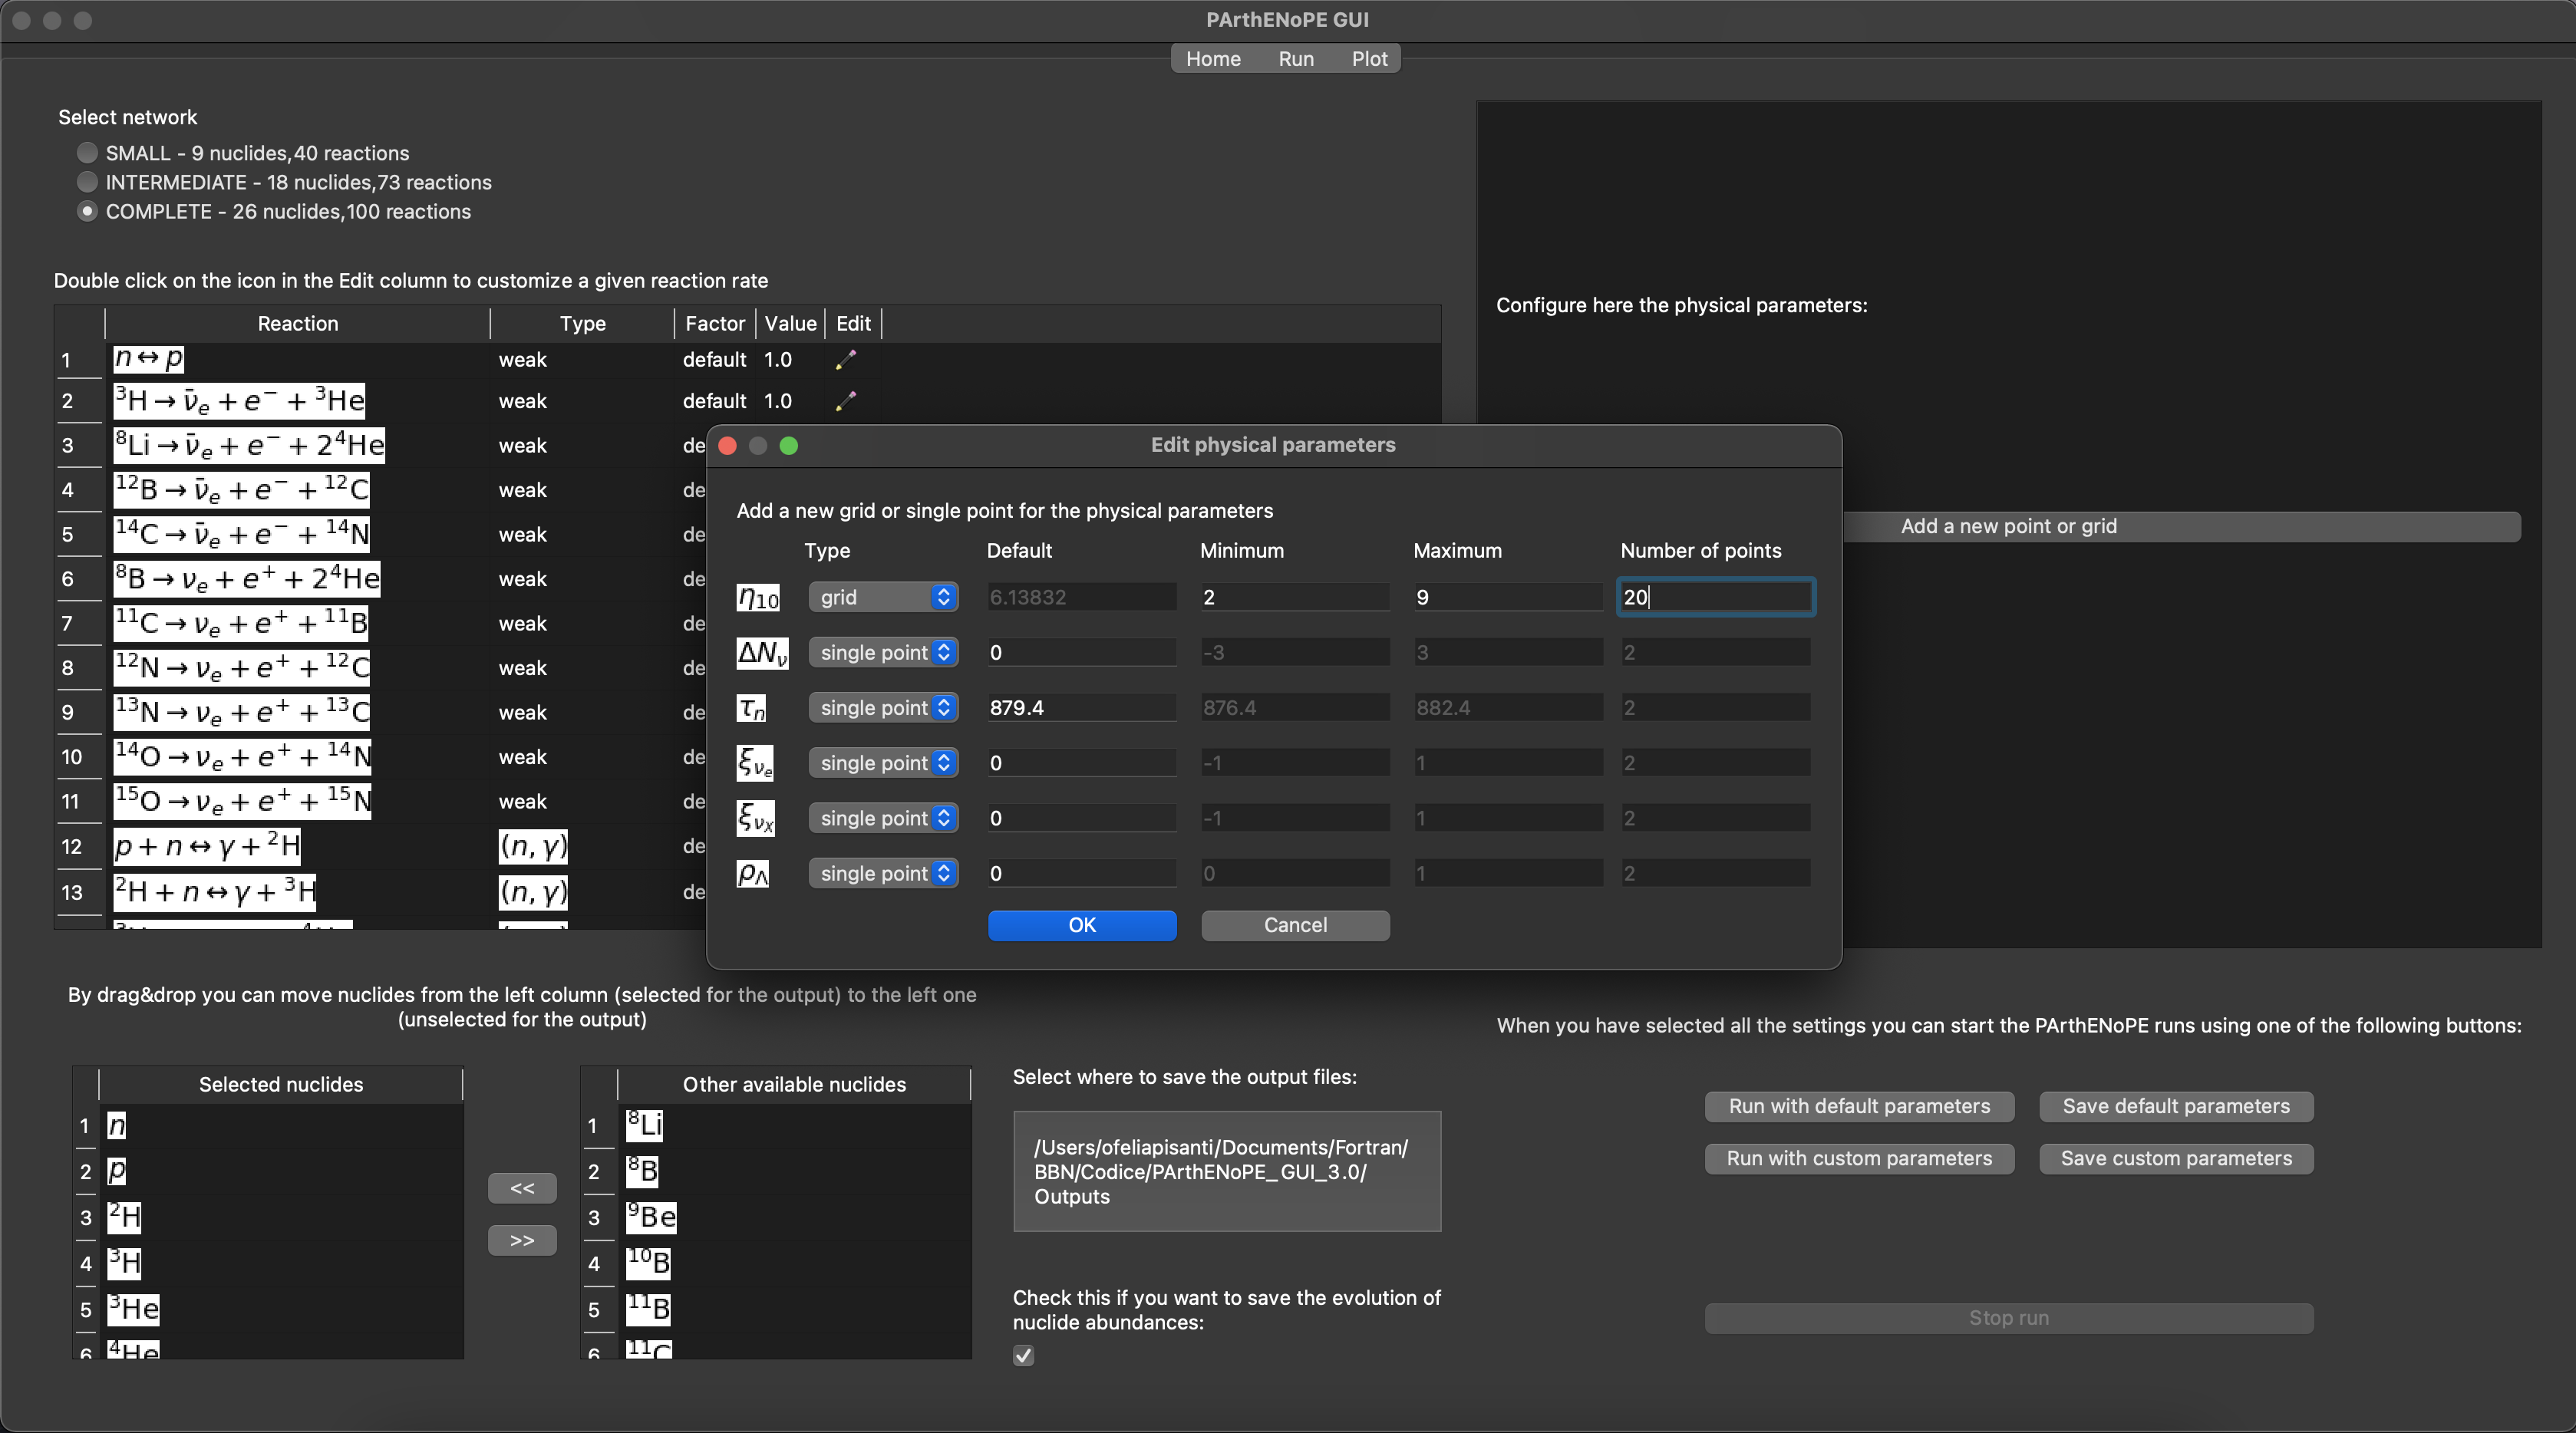Switch to the Plot tab
This screenshot has height=1433, width=2576.
tap(1369, 59)
